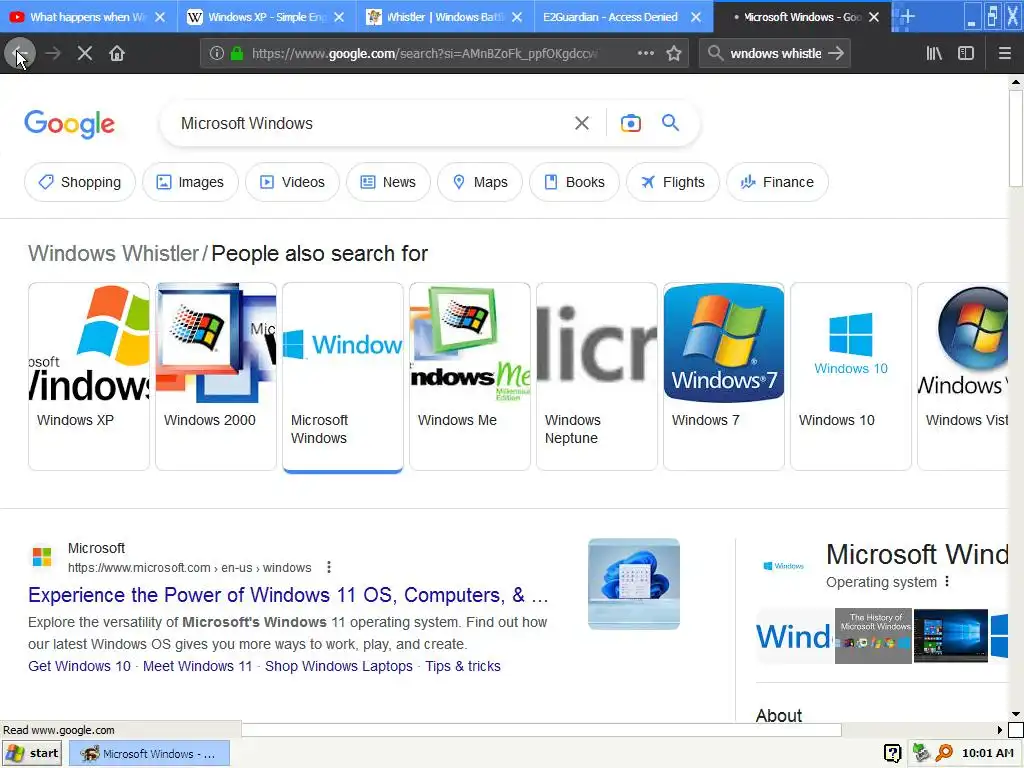The height and width of the screenshot is (768, 1024).
Task: Filter results by Flights
Action: click(x=673, y=182)
